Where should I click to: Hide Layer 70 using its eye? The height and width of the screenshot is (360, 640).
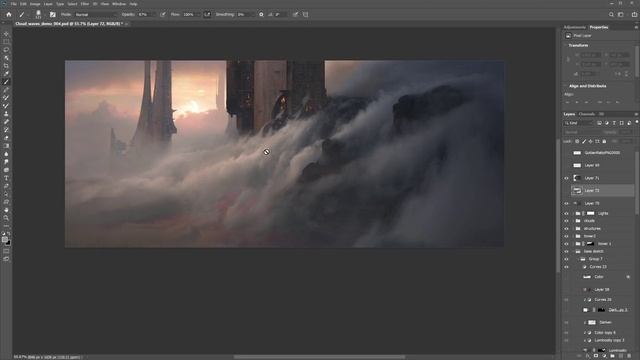[x=566, y=203]
